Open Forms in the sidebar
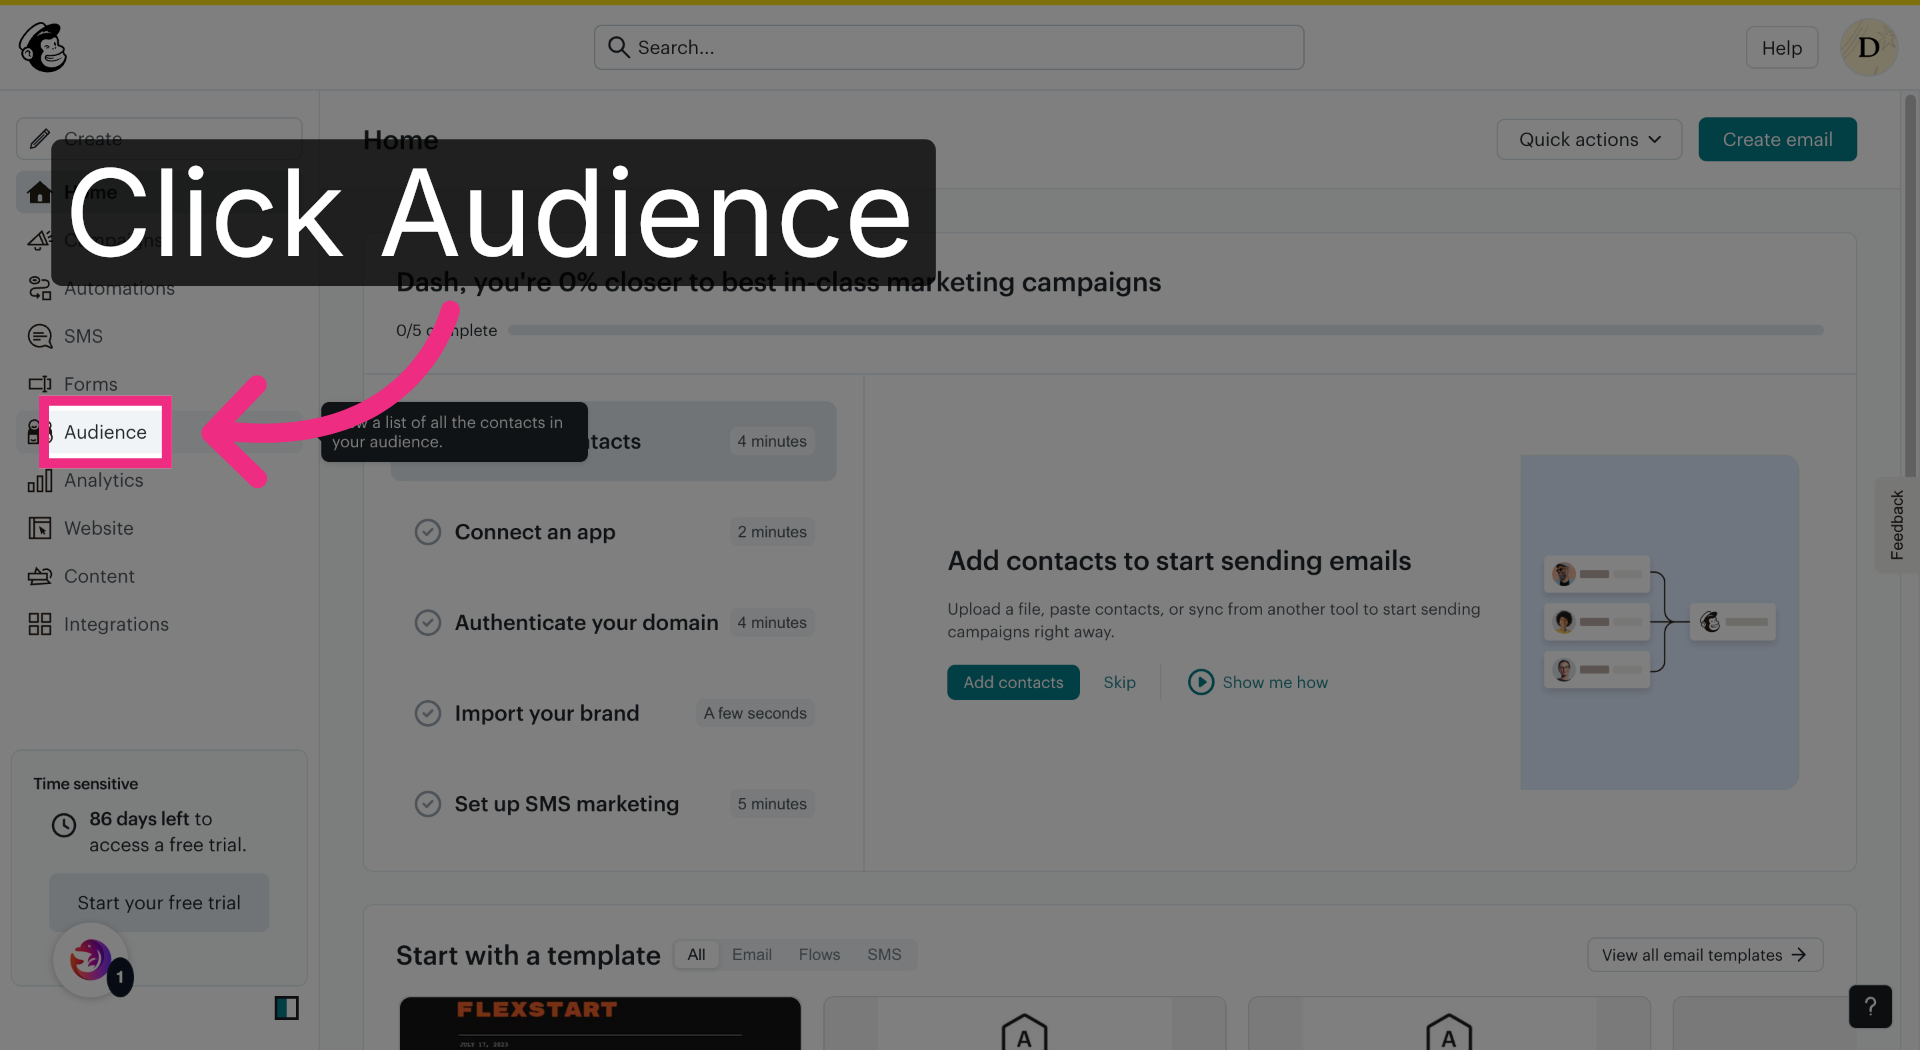The image size is (1920, 1050). point(90,384)
